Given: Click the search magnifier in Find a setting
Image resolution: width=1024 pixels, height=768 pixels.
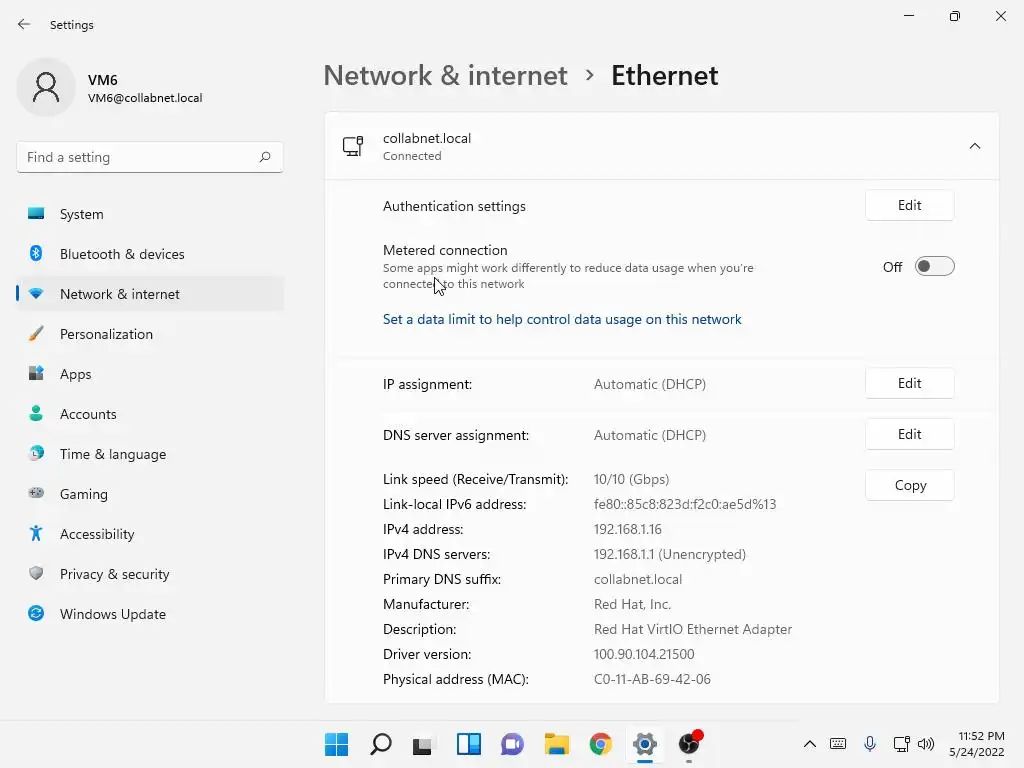Looking at the screenshot, I should (x=265, y=157).
